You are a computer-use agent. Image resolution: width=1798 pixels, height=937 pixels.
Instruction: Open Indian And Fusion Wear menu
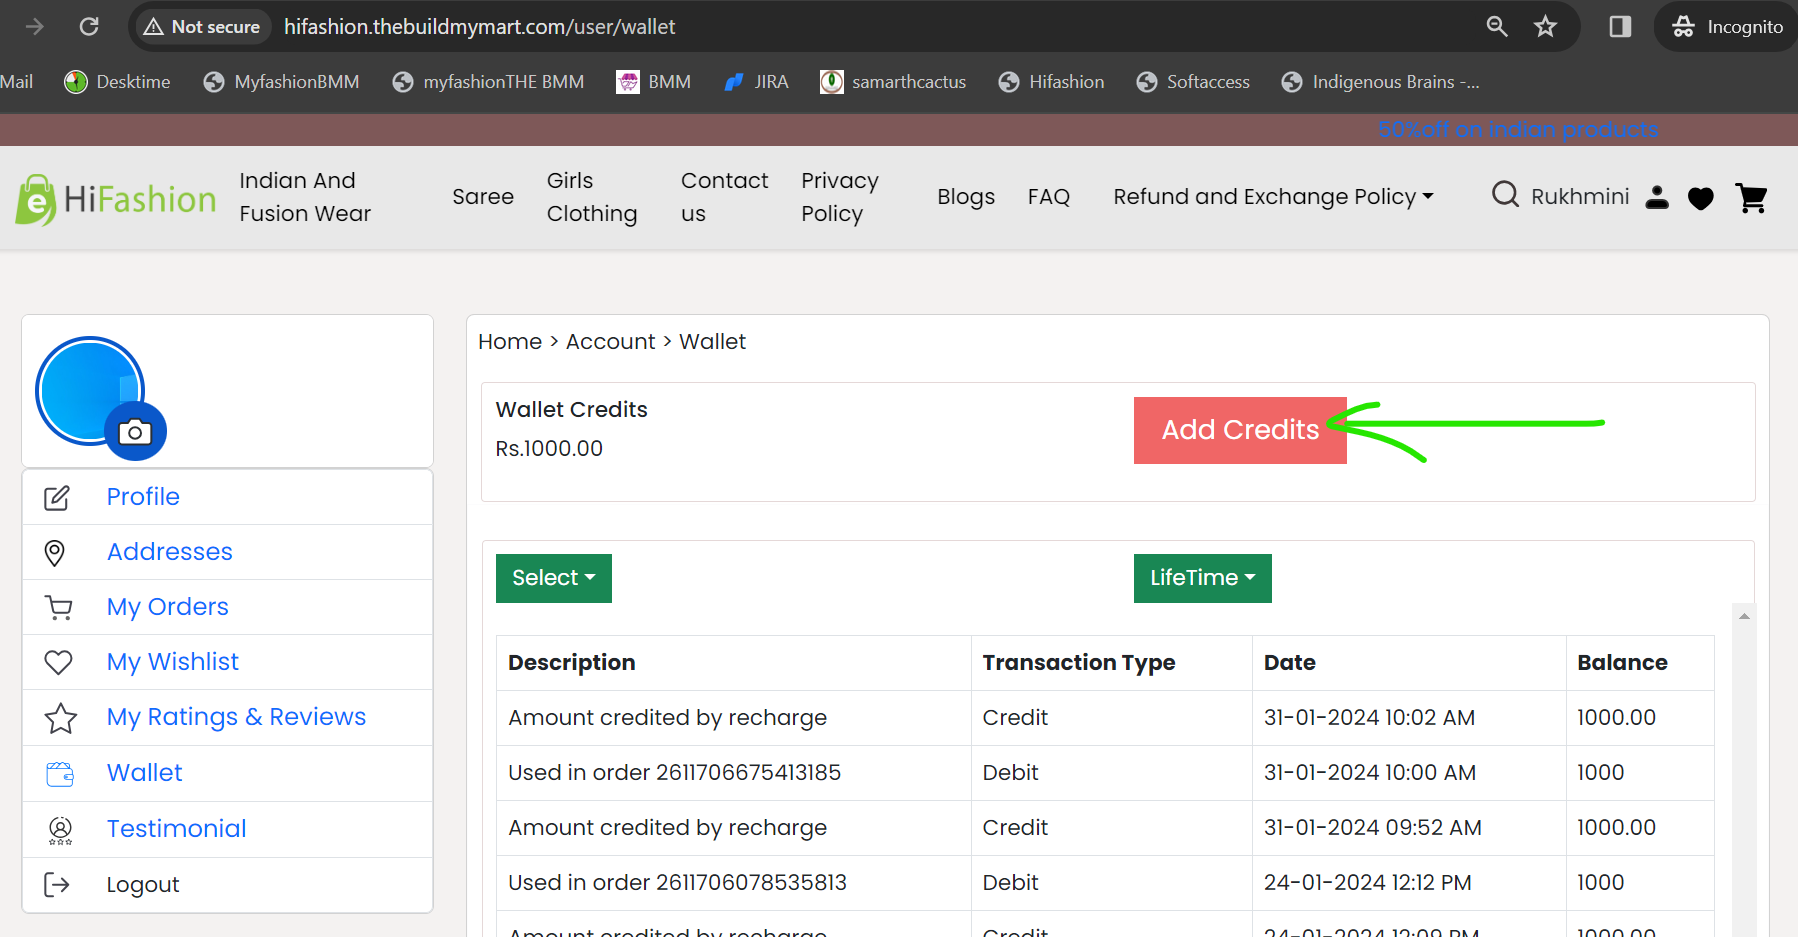point(305,197)
